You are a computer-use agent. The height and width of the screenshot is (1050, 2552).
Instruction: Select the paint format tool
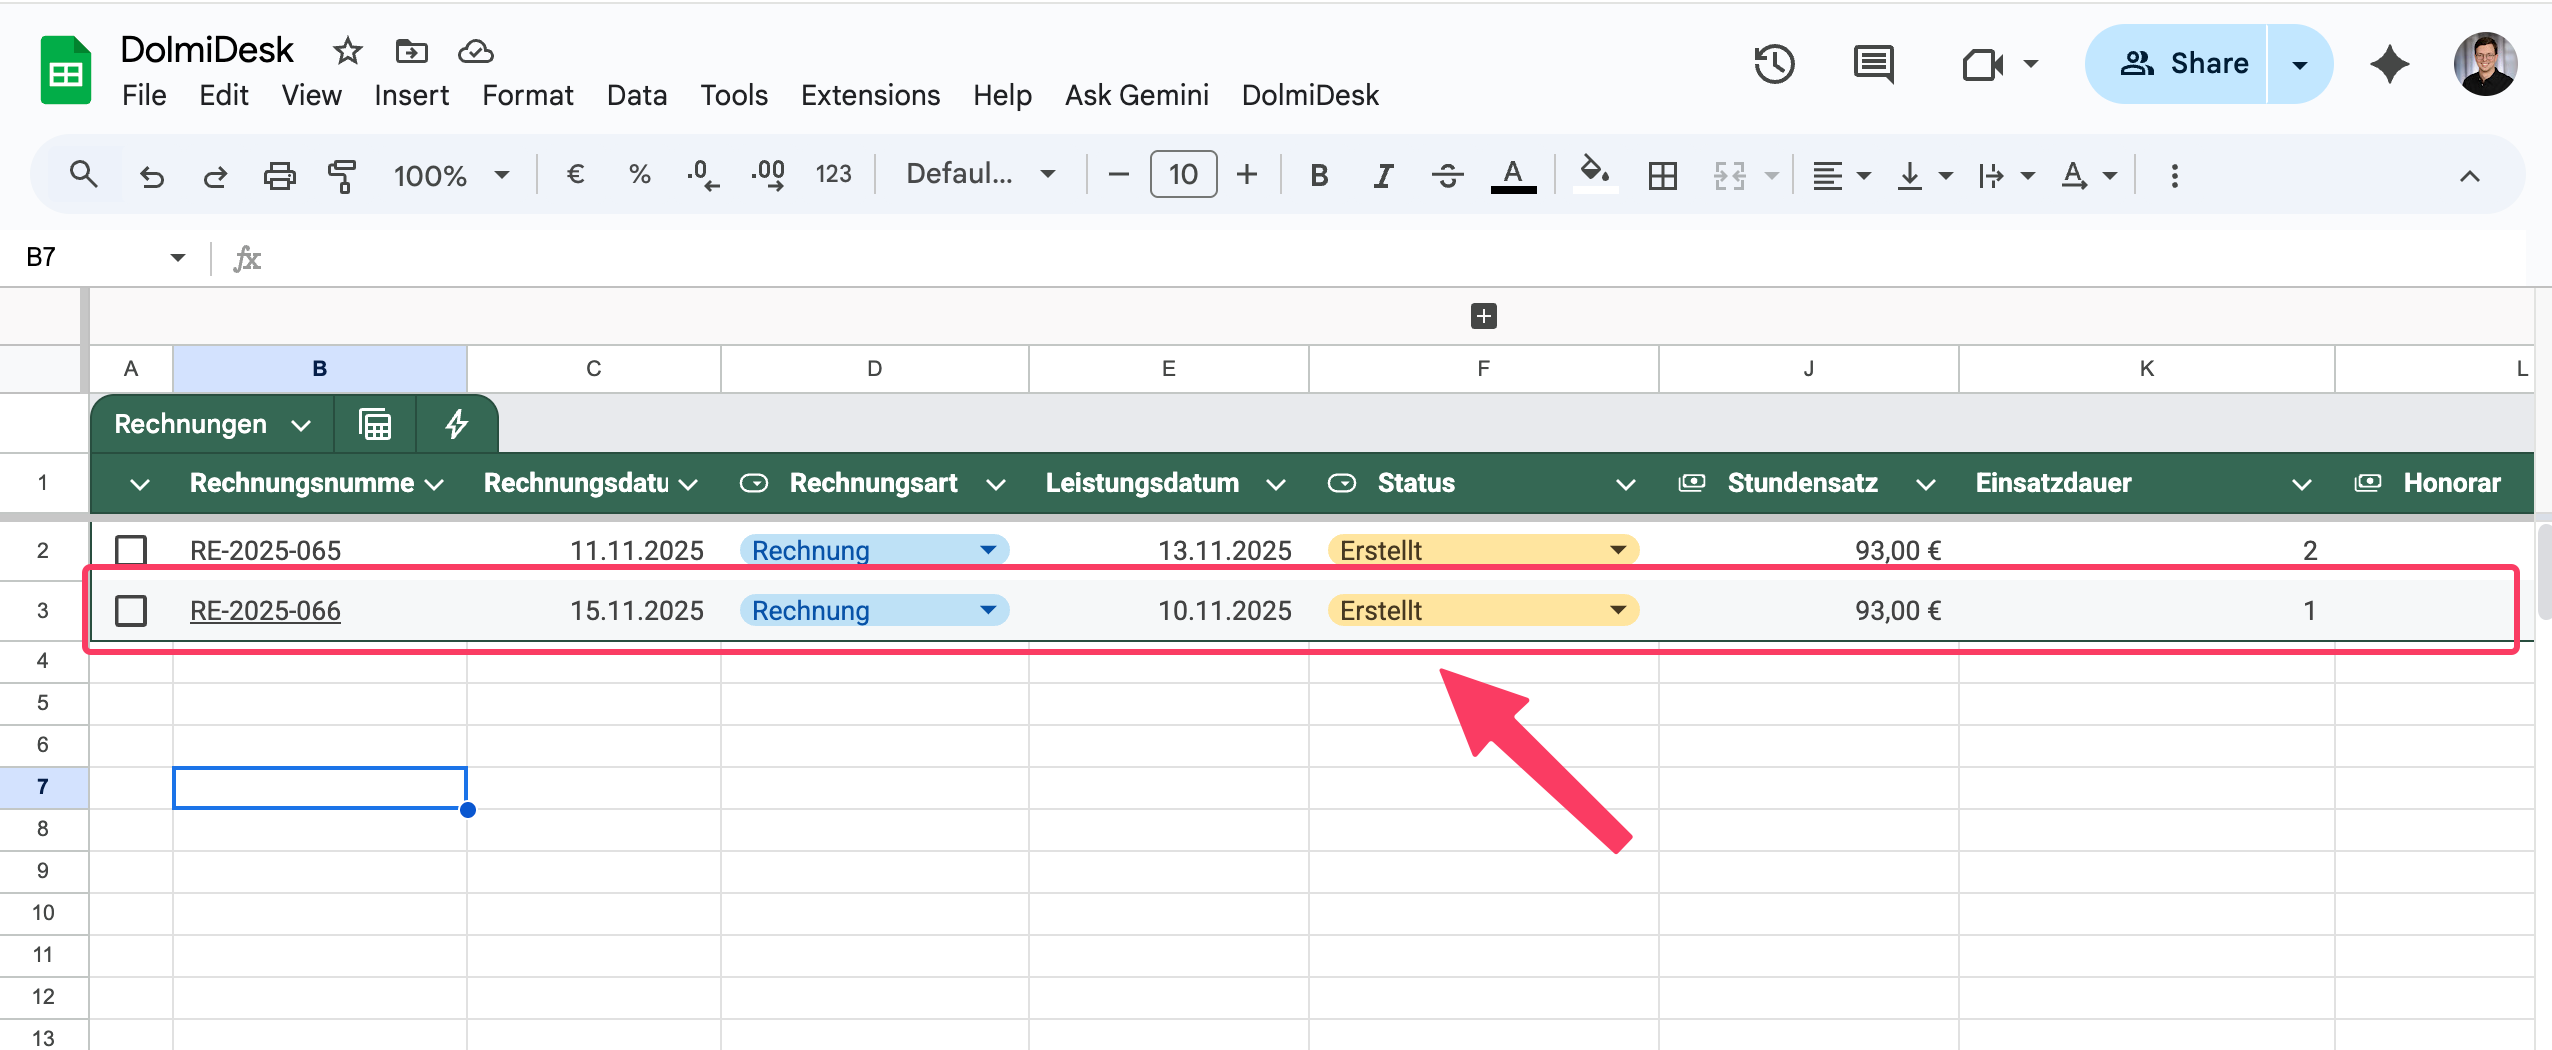pyautogui.click(x=340, y=174)
